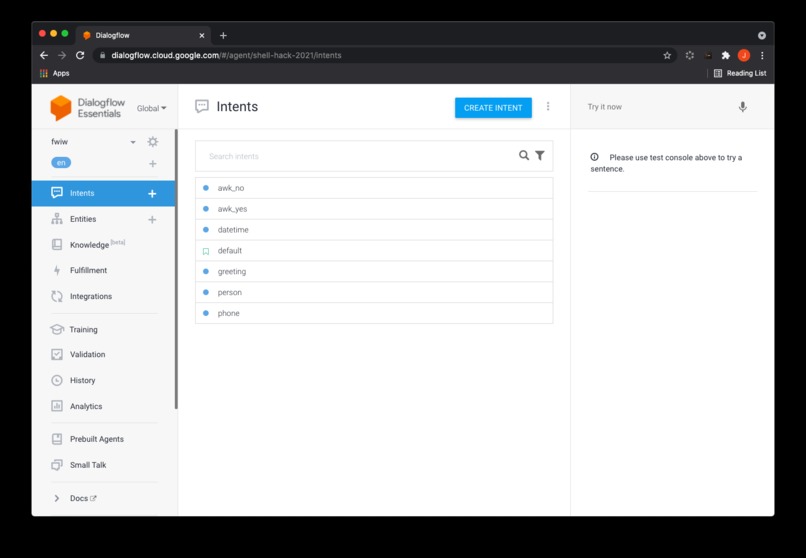806x558 pixels.
Task: Create entity using plus icon beside Entities
Action: point(152,219)
